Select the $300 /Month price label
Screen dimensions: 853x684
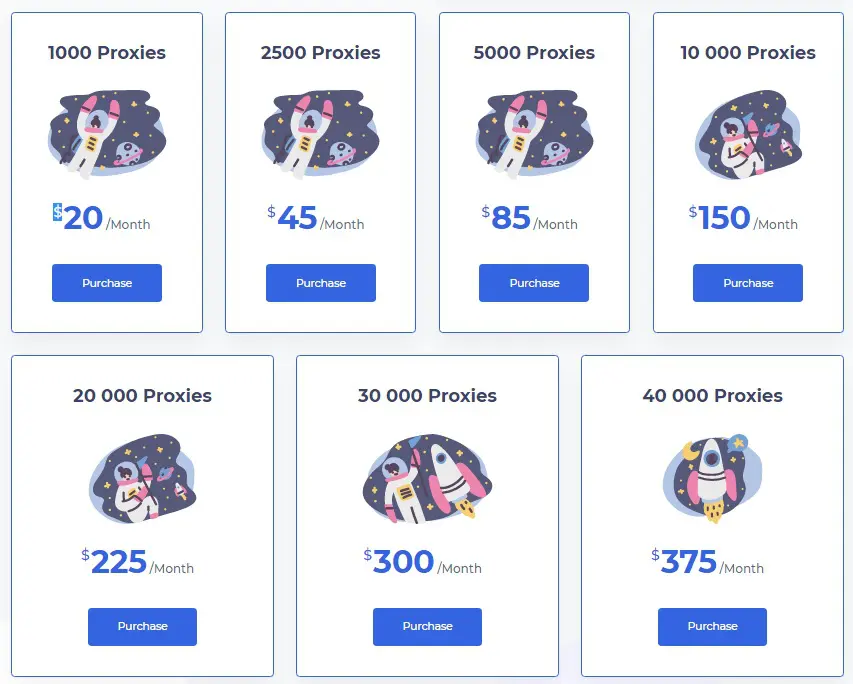click(x=423, y=562)
